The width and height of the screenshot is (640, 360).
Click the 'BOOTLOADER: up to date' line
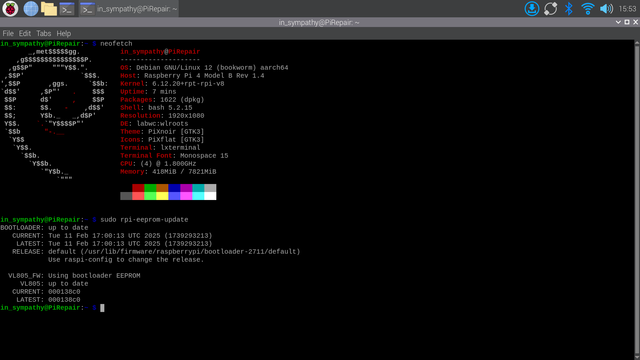point(44,228)
